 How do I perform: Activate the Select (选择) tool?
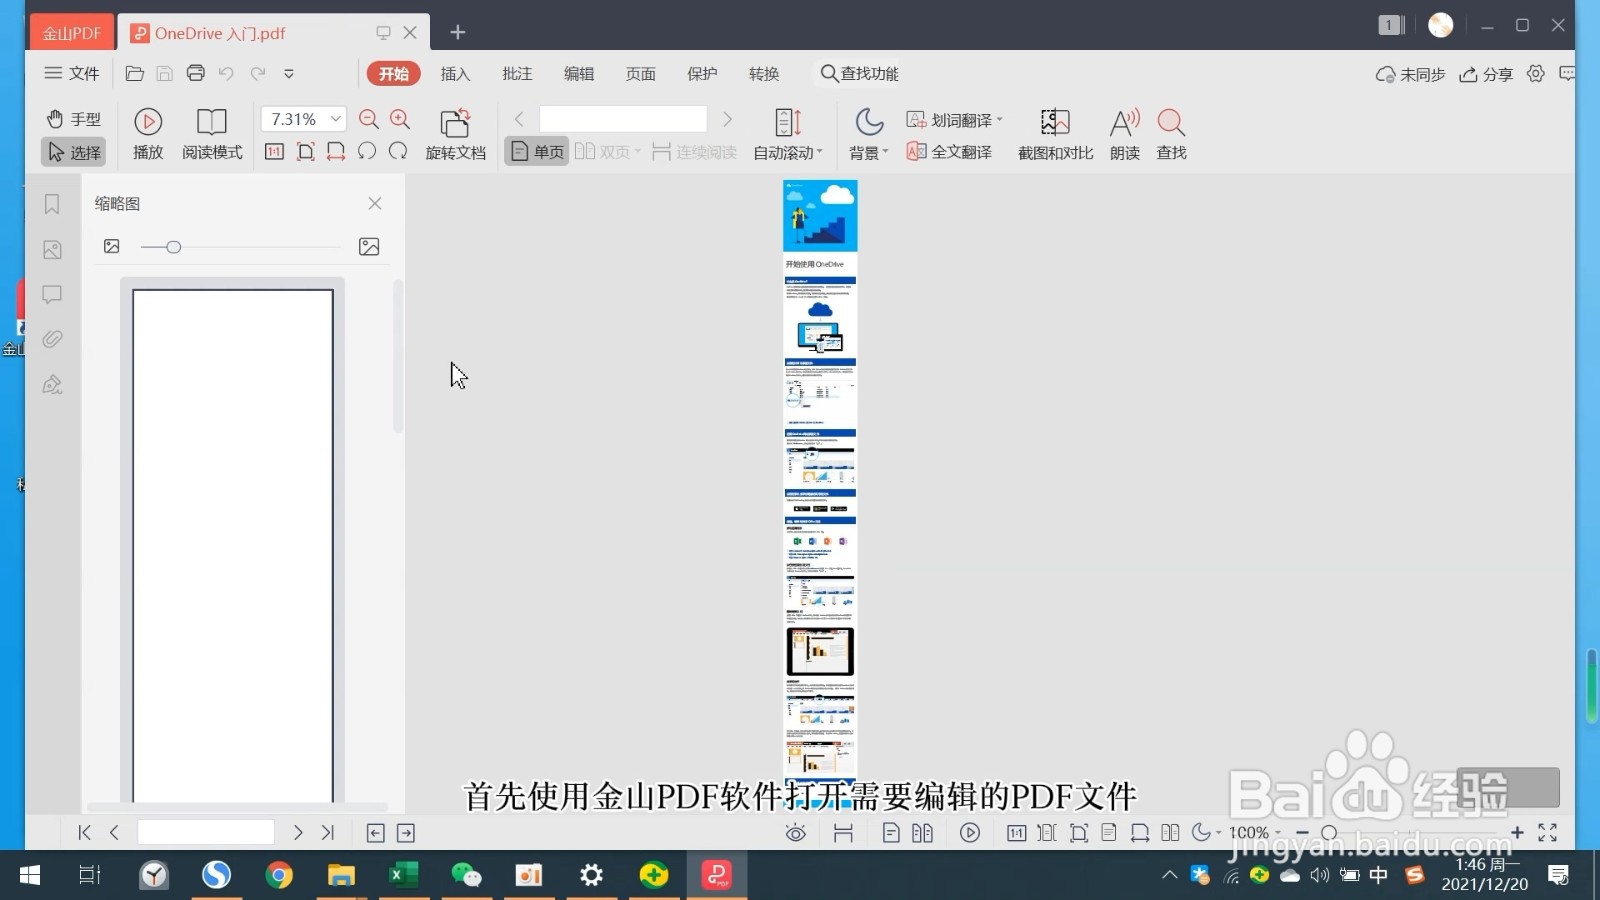73,152
